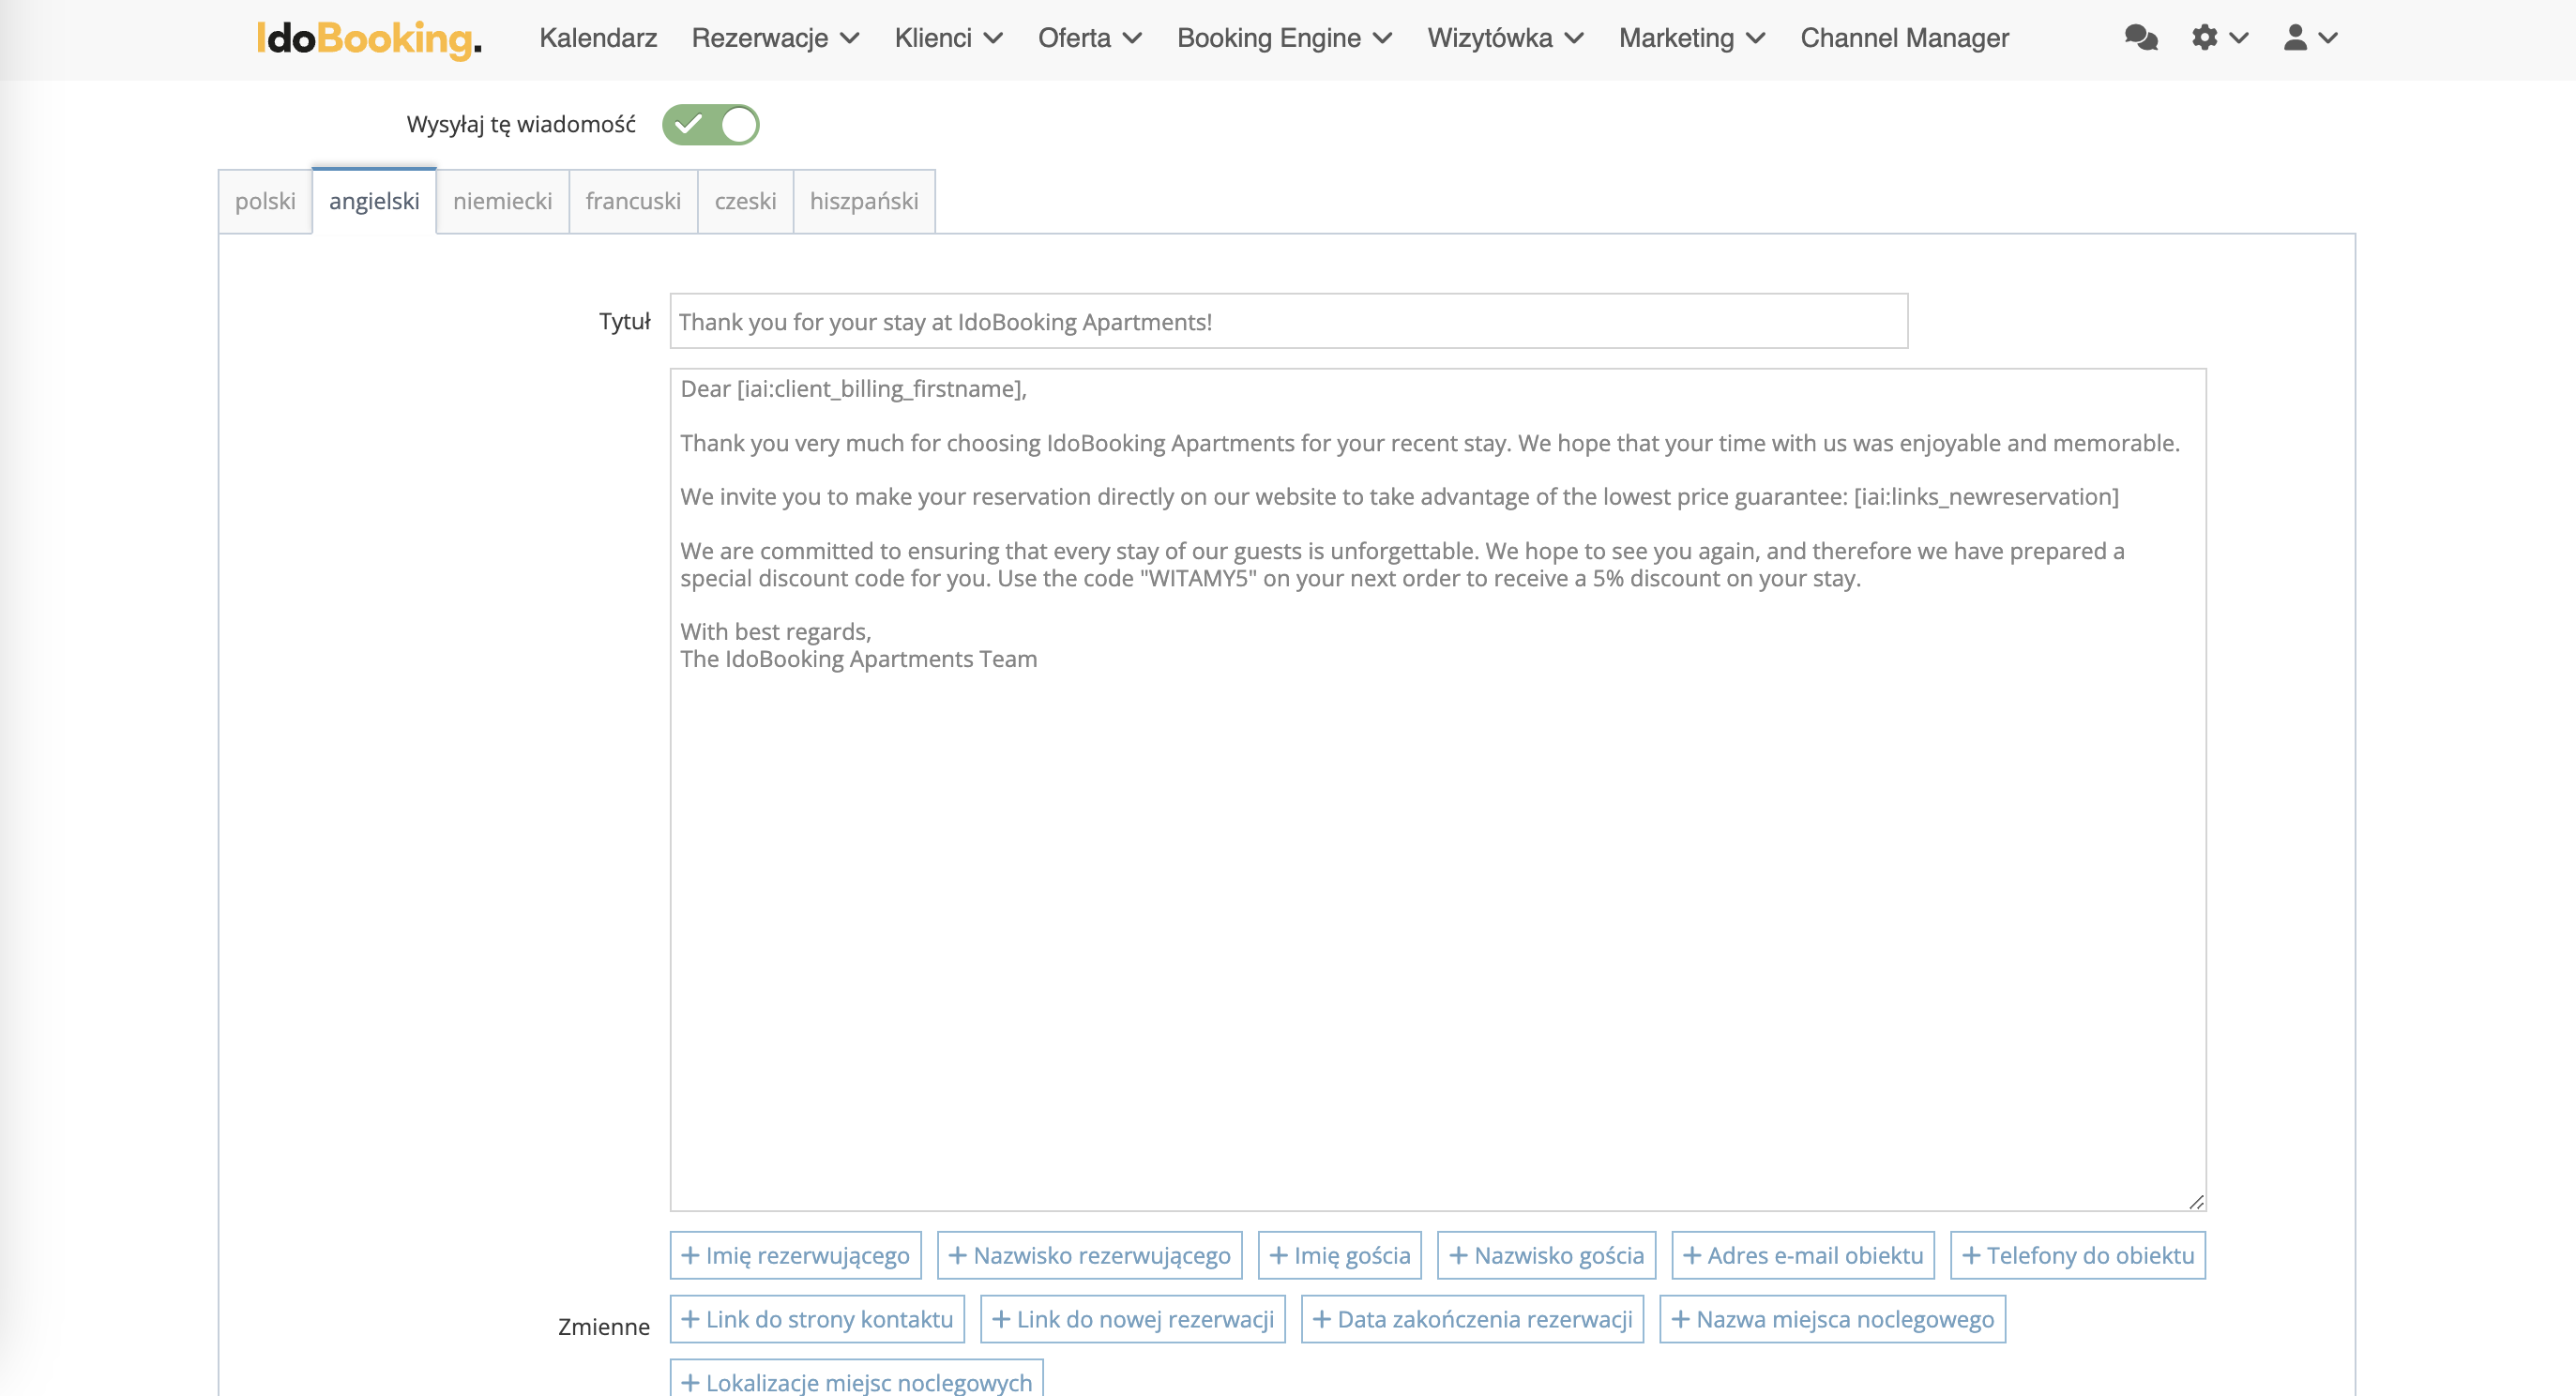Open the Kalendarz menu item
Screen dimensions: 2576x1396
[598, 38]
